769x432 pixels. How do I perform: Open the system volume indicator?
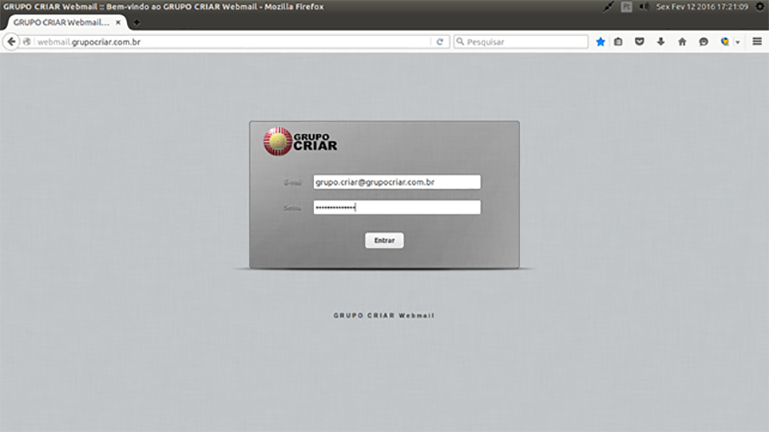click(x=644, y=7)
